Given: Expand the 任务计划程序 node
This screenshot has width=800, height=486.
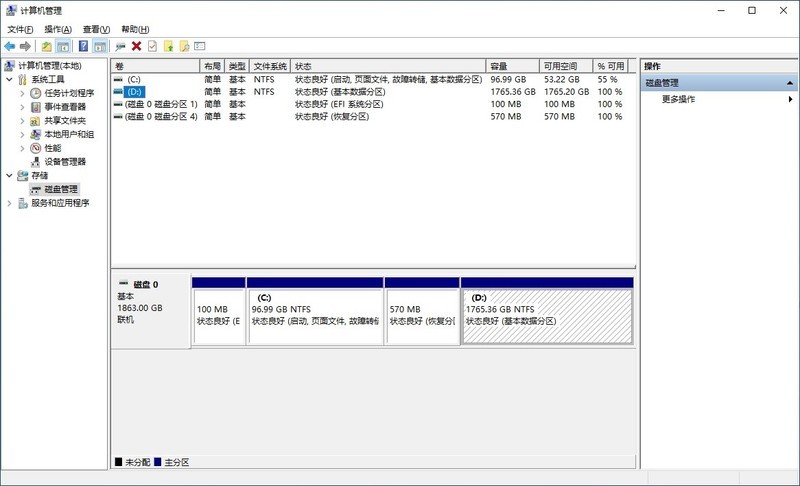Looking at the screenshot, I should pyautogui.click(x=22, y=93).
